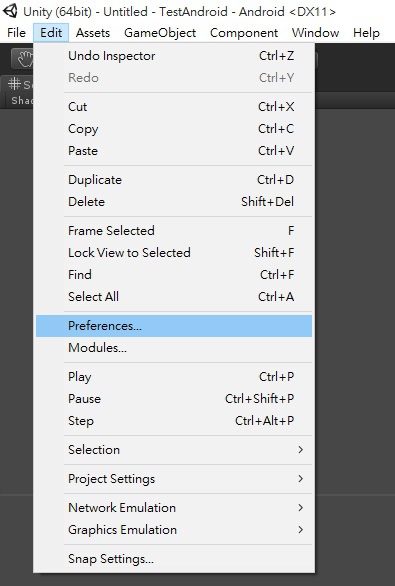Expand the Network Emulation submenu
This screenshot has height=586, width=395.
174,508
